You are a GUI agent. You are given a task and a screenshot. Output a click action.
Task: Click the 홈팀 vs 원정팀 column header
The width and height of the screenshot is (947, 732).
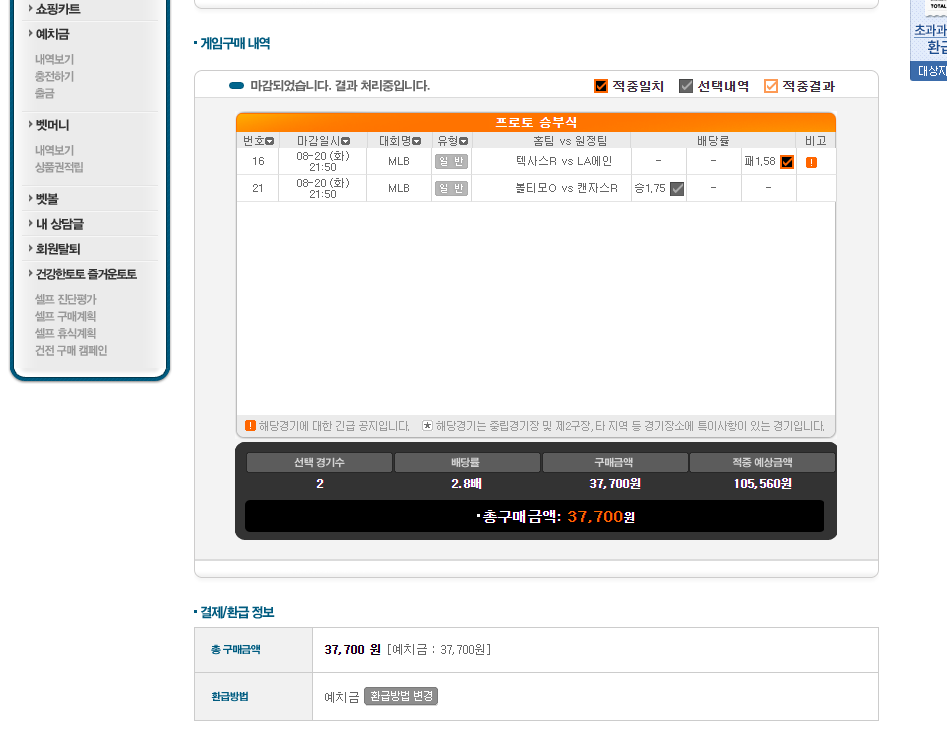coord(570,141)
